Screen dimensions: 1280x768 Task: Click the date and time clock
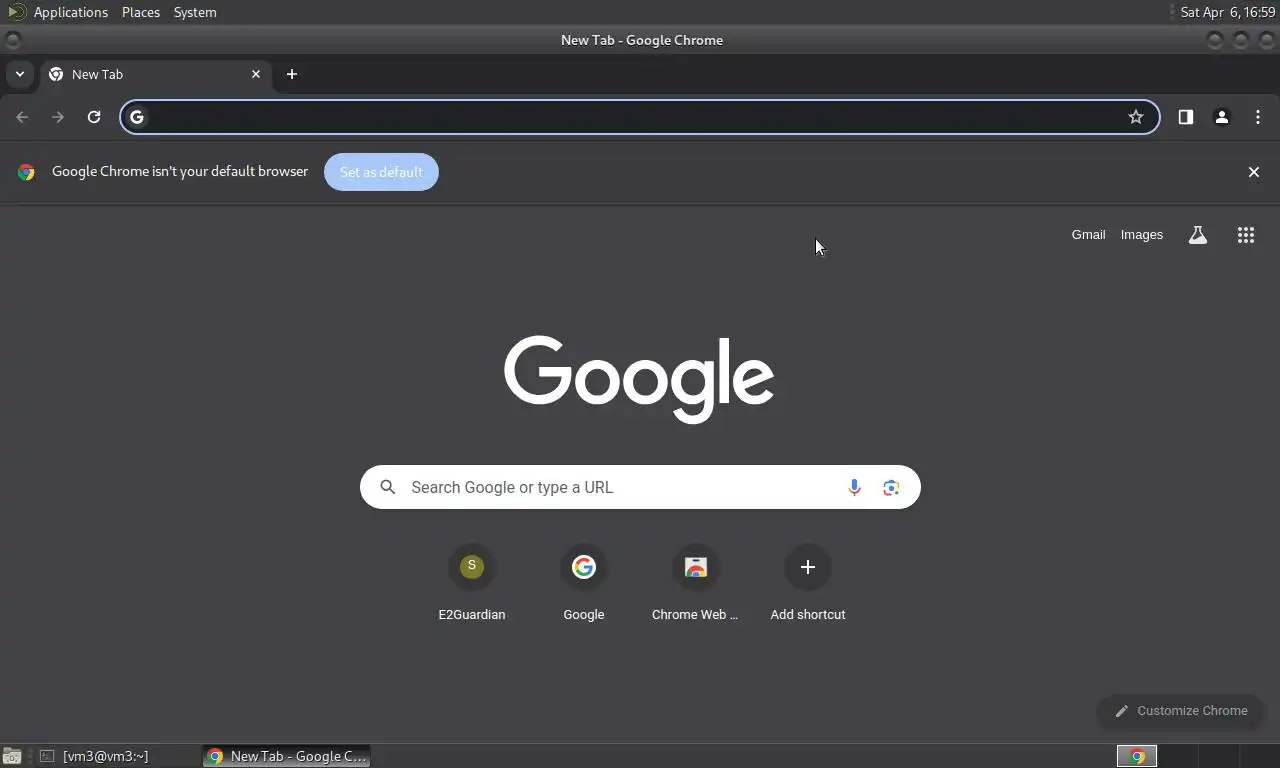tap(1228, 12)
